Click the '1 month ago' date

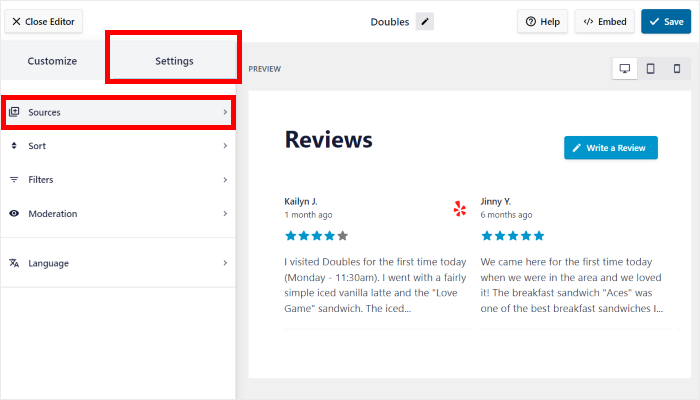pyautogui.click(x=308, y=215)
